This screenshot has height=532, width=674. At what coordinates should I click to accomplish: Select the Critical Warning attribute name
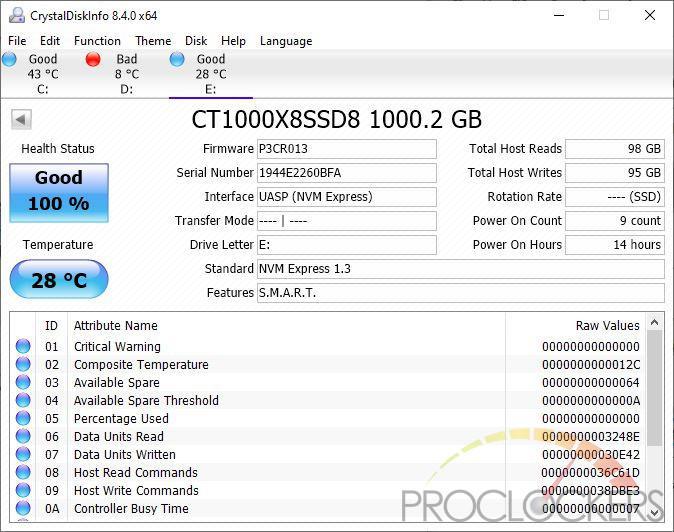117,346
